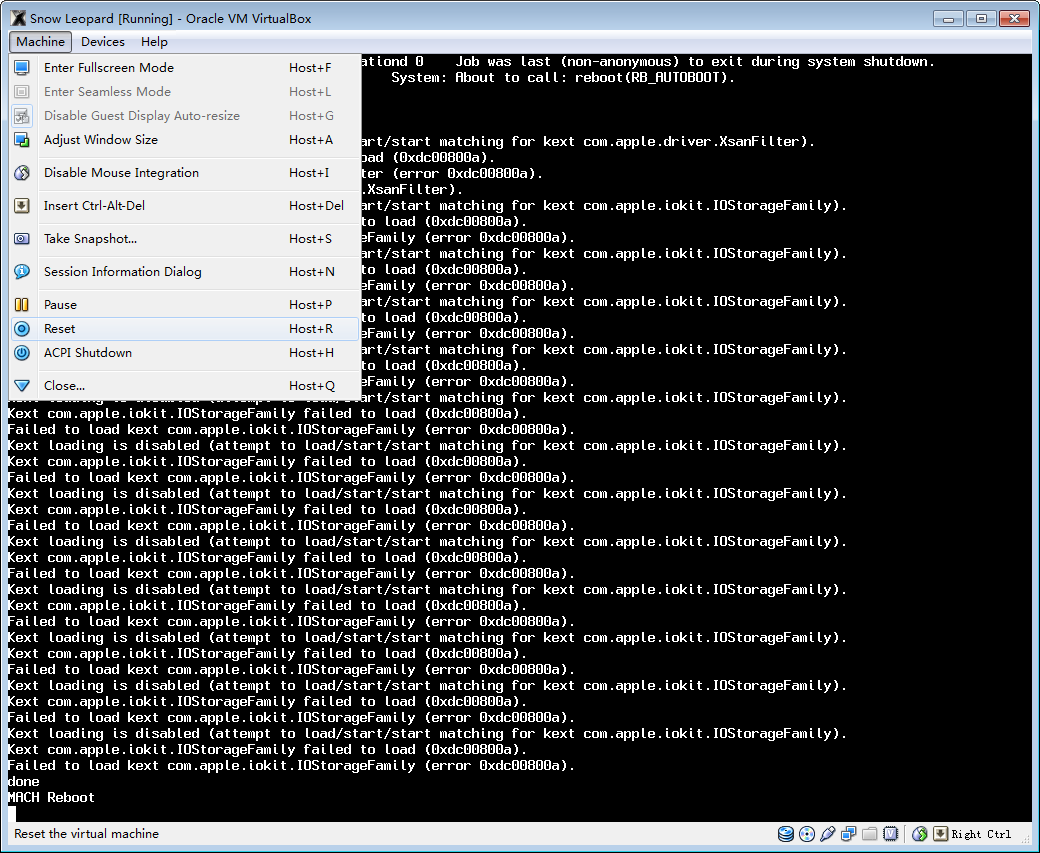1040x853 pixels.
Task: Minimize the VirtualBox window
Action: (948, 19)
